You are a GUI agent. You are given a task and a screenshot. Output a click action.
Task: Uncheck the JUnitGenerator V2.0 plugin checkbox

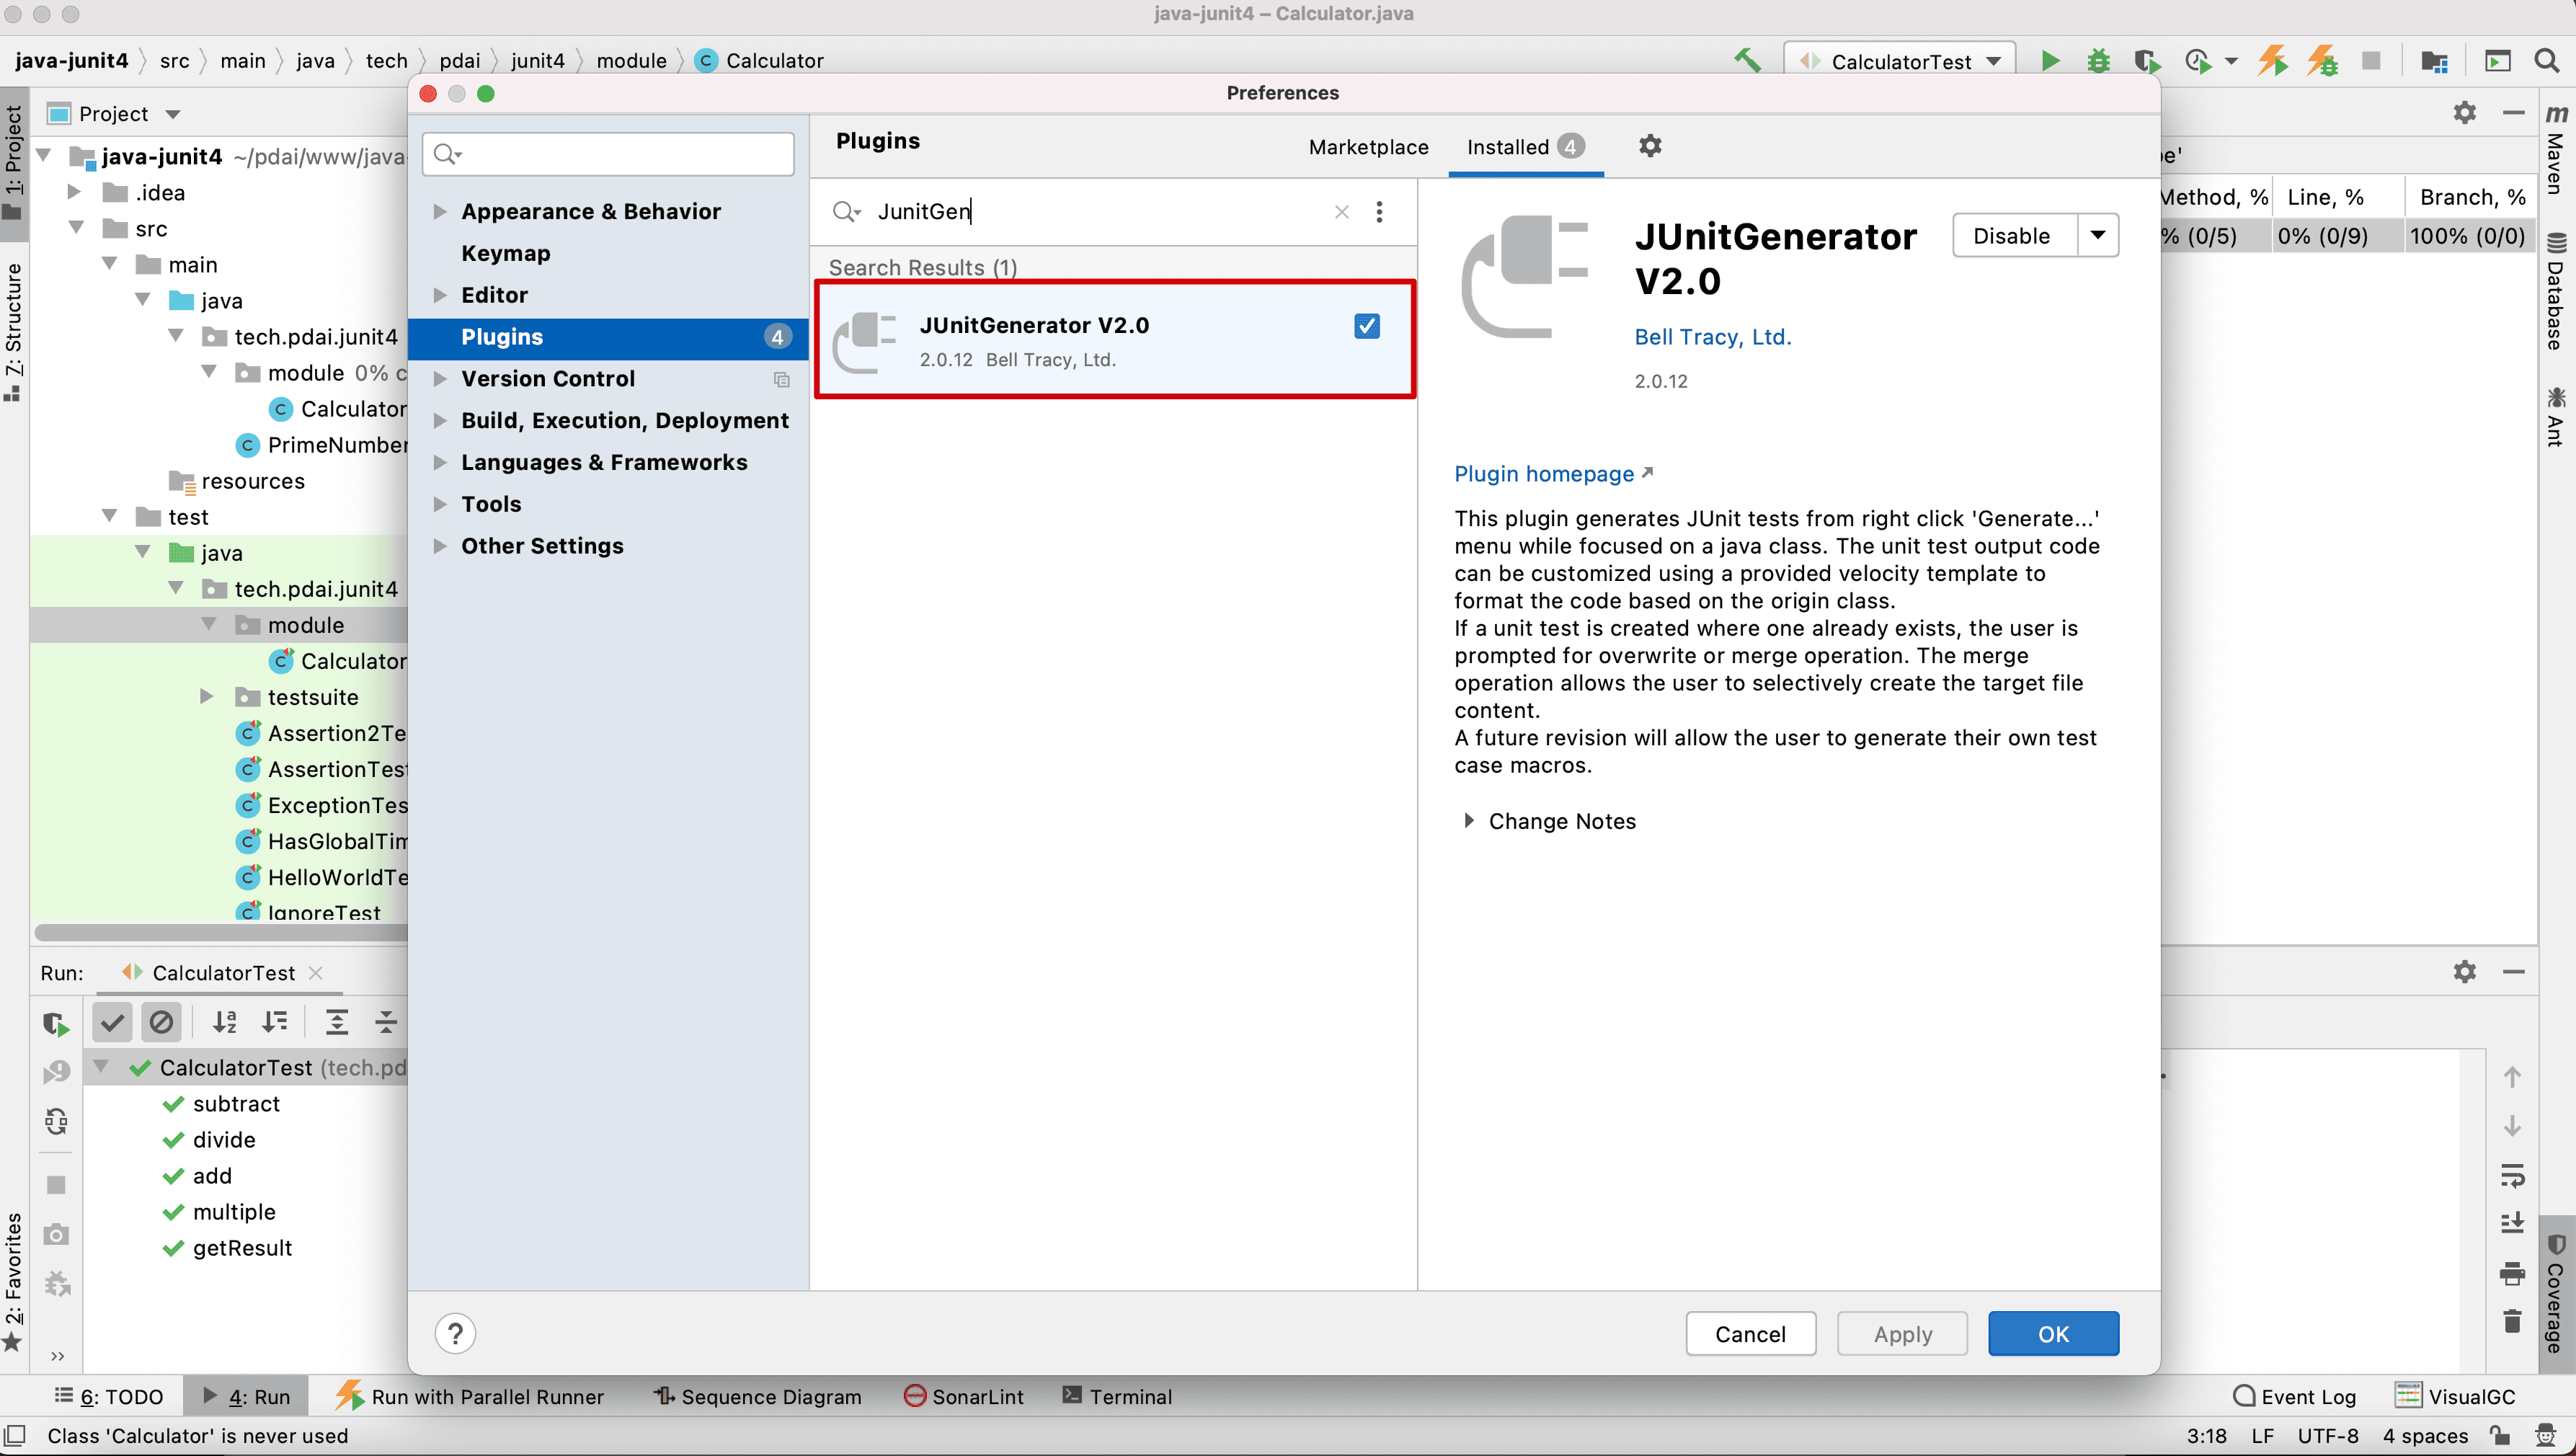[x=1366, y=326]
